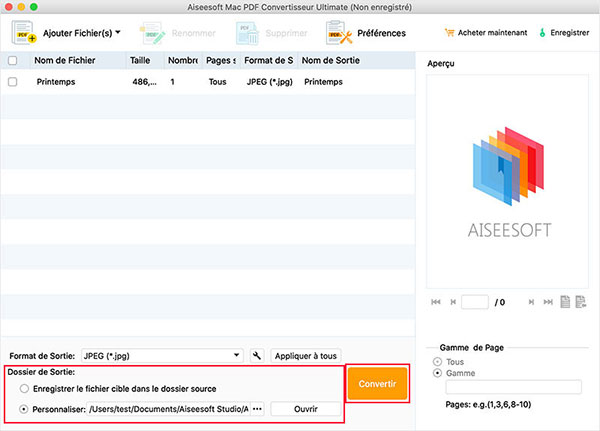
Task: Click the page number input field
Action: 475,302
